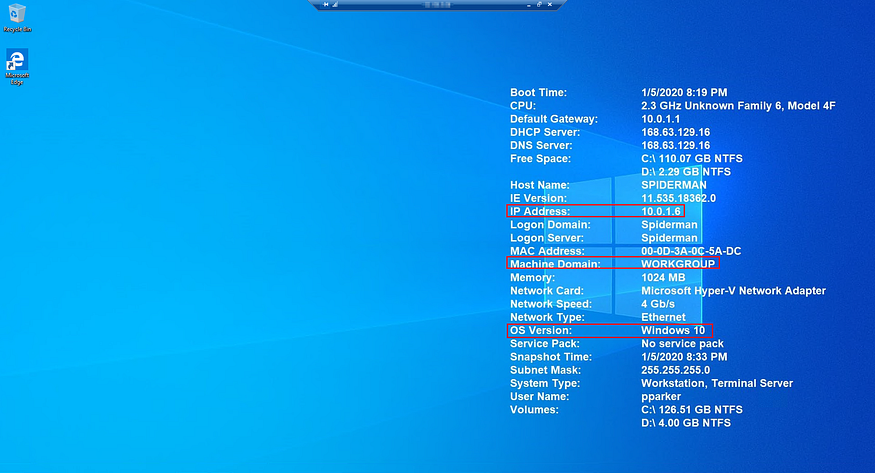Click the Network Speed value 4 Gb/s
This screenshot has width=875, height=473.
point(658,304)
